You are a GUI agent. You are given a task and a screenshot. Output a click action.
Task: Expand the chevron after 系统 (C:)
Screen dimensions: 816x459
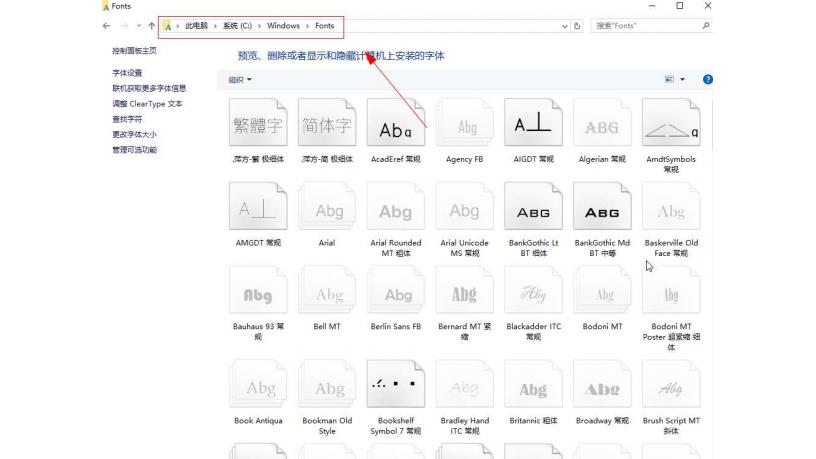pos(259,26)
